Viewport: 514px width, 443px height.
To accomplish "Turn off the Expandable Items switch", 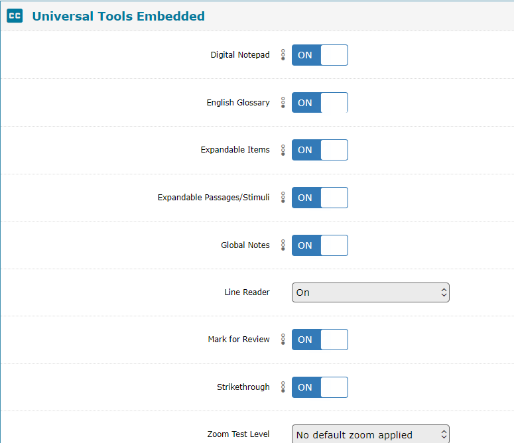I will (x=320, y=150).
